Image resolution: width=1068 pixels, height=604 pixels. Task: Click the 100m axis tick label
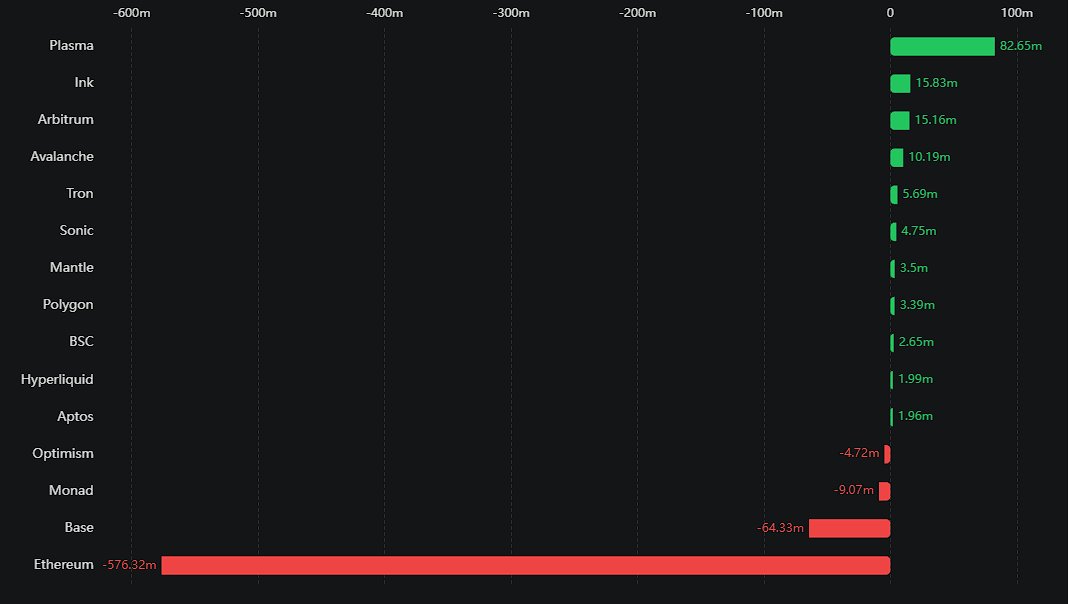click(1017, 13)
